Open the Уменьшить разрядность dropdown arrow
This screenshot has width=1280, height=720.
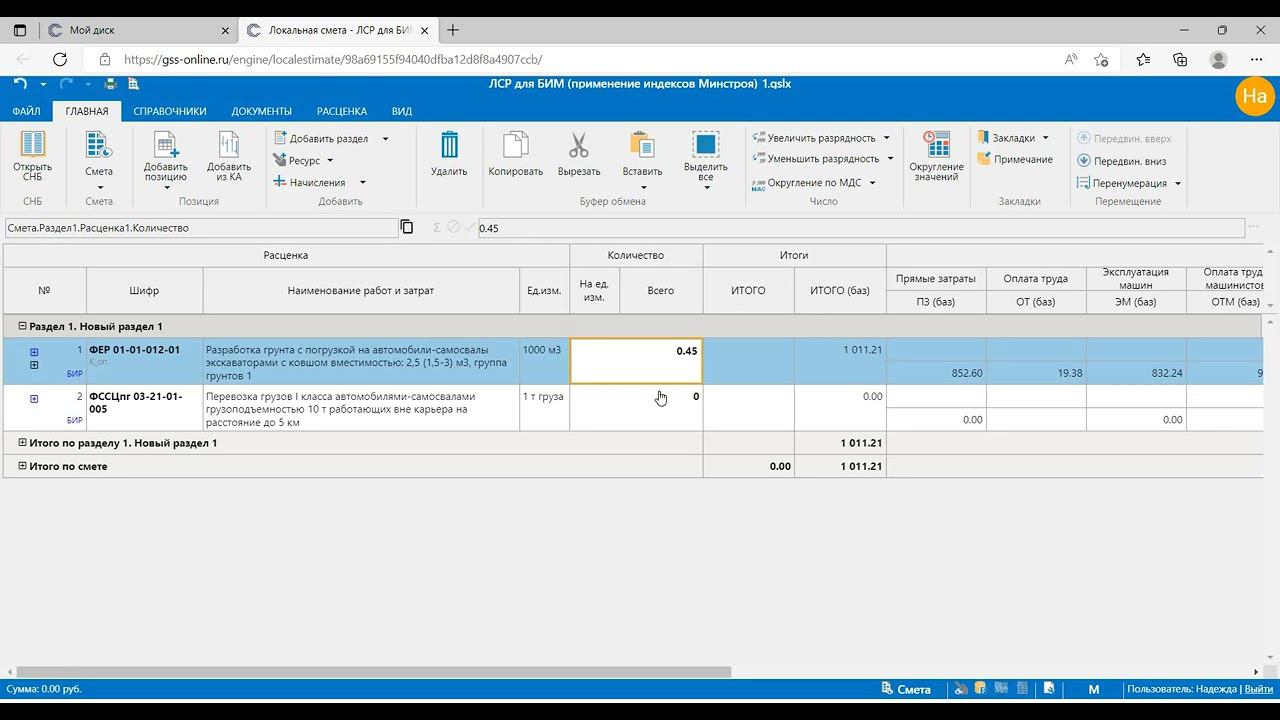pyautogui.click(x=890, y=159)
